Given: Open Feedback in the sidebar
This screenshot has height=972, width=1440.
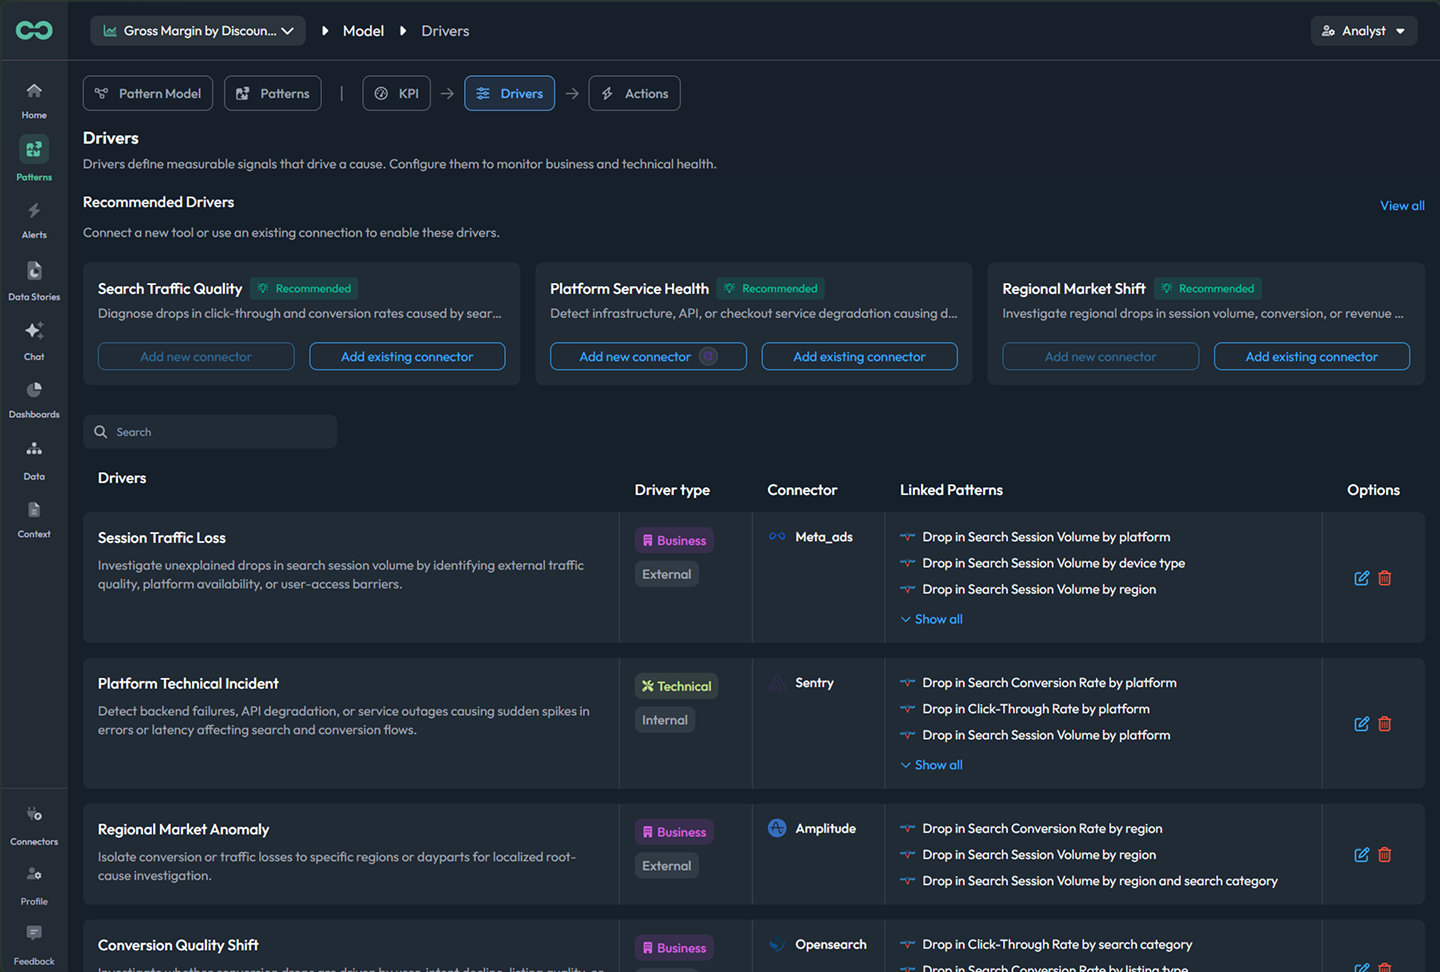Looking at the screenshot, I should coord(34,946).
